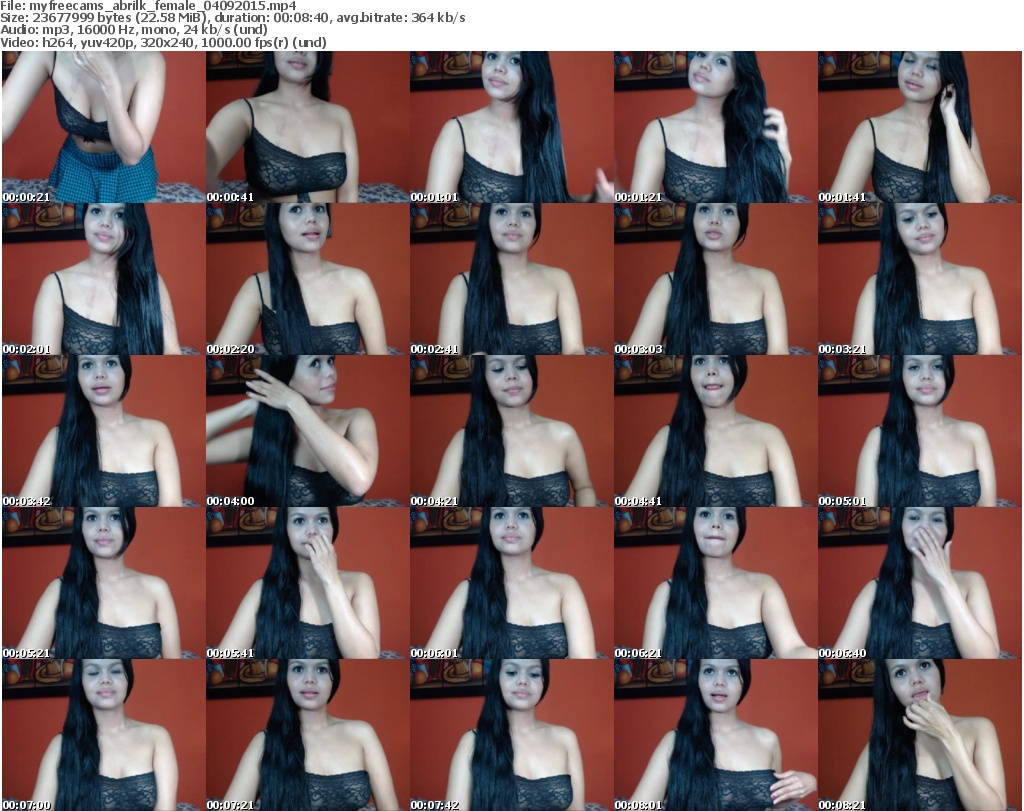Viewport: 1024px width, 811px height.
Task: Select the thumbnail timestamped 00:05:01
Action: pos(920,432)
